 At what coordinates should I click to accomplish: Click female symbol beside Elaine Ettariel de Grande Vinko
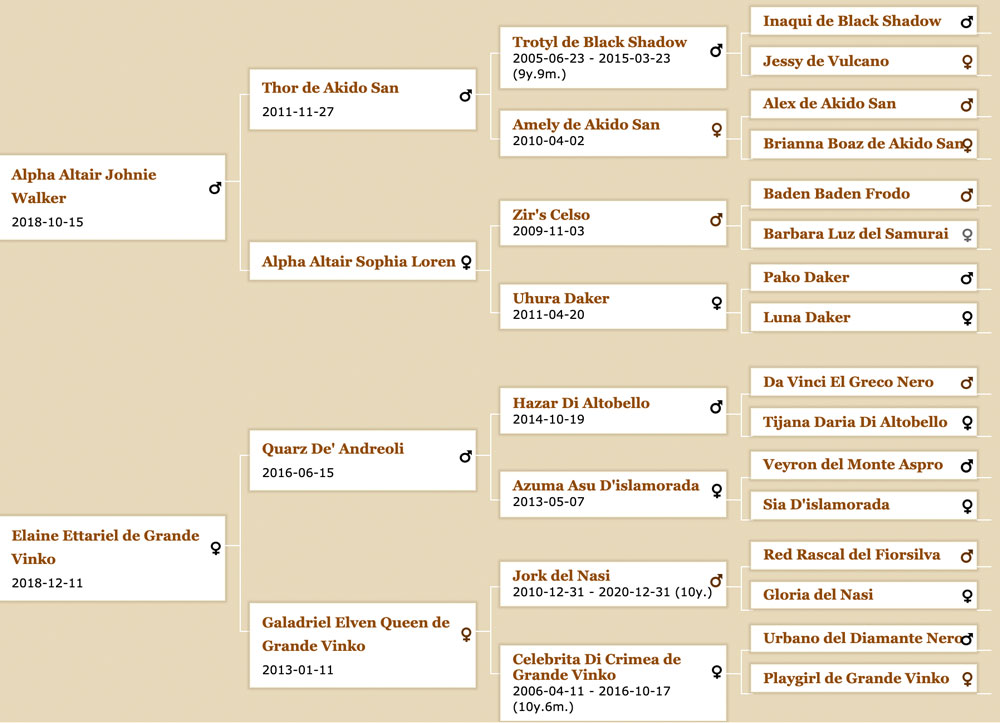216,548
